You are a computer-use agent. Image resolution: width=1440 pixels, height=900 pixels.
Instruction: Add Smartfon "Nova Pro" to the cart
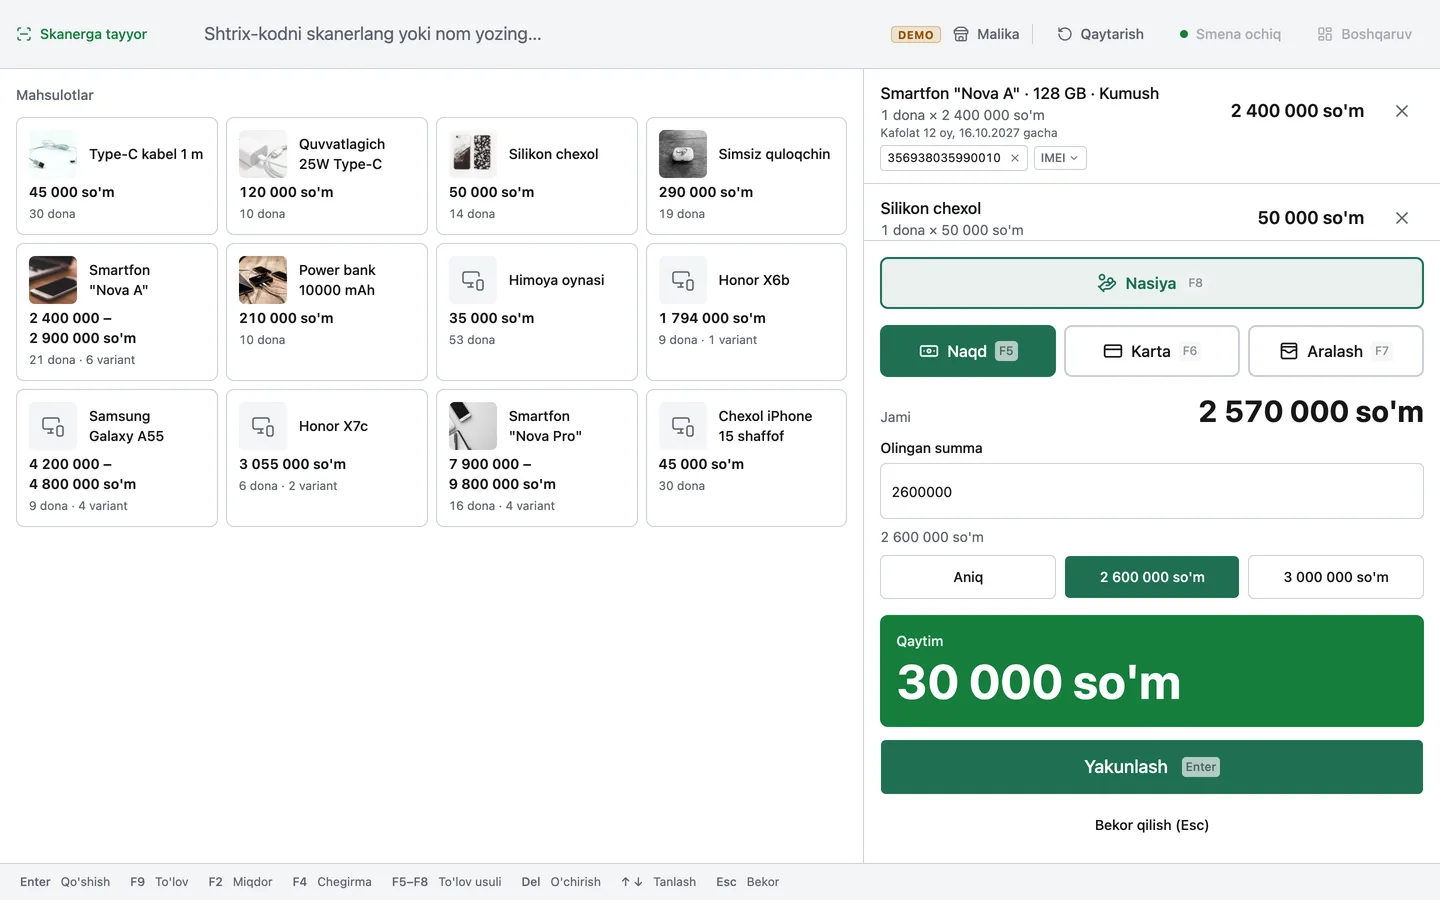[537, 458]
